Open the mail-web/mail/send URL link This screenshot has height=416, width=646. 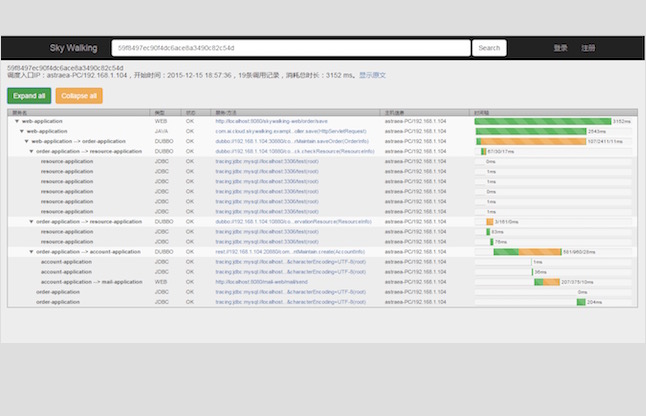(x=261, y=282)
